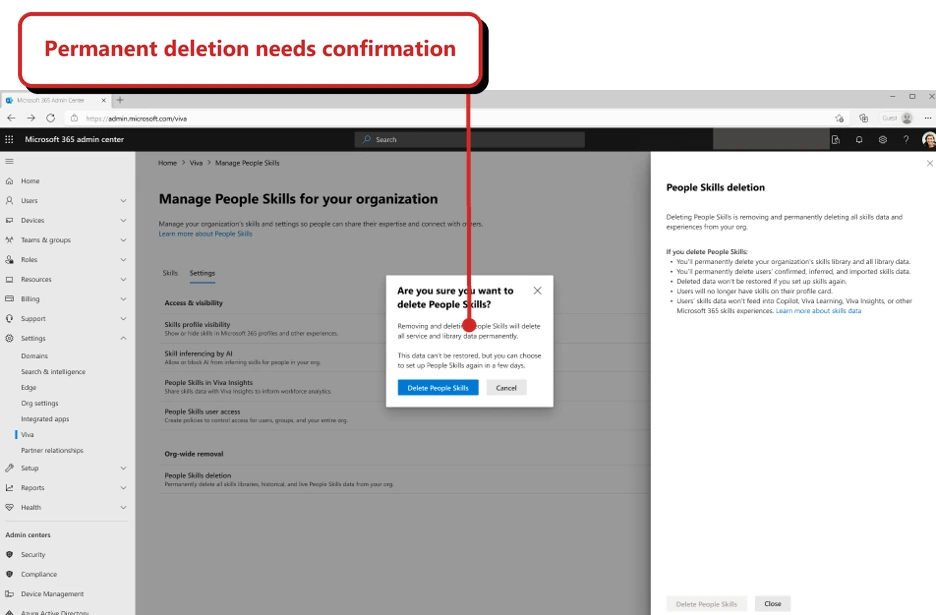Reload the page with refresh icon
Image resolution: width=936 pixels, height=615 pixels.
coord(51,118)
